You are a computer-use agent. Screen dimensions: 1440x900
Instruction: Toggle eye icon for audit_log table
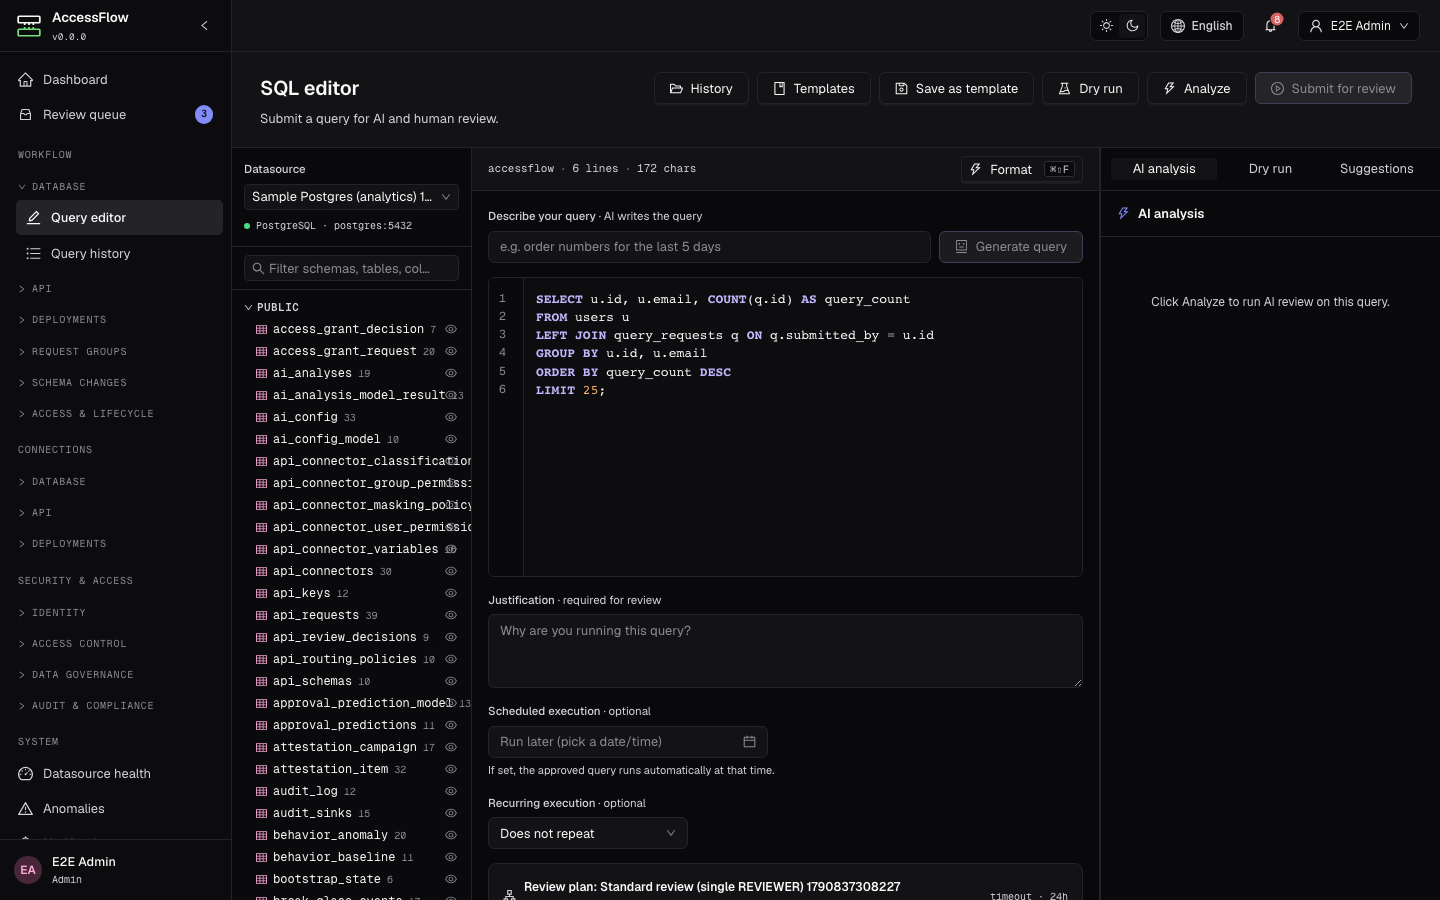tap(451, 791)
